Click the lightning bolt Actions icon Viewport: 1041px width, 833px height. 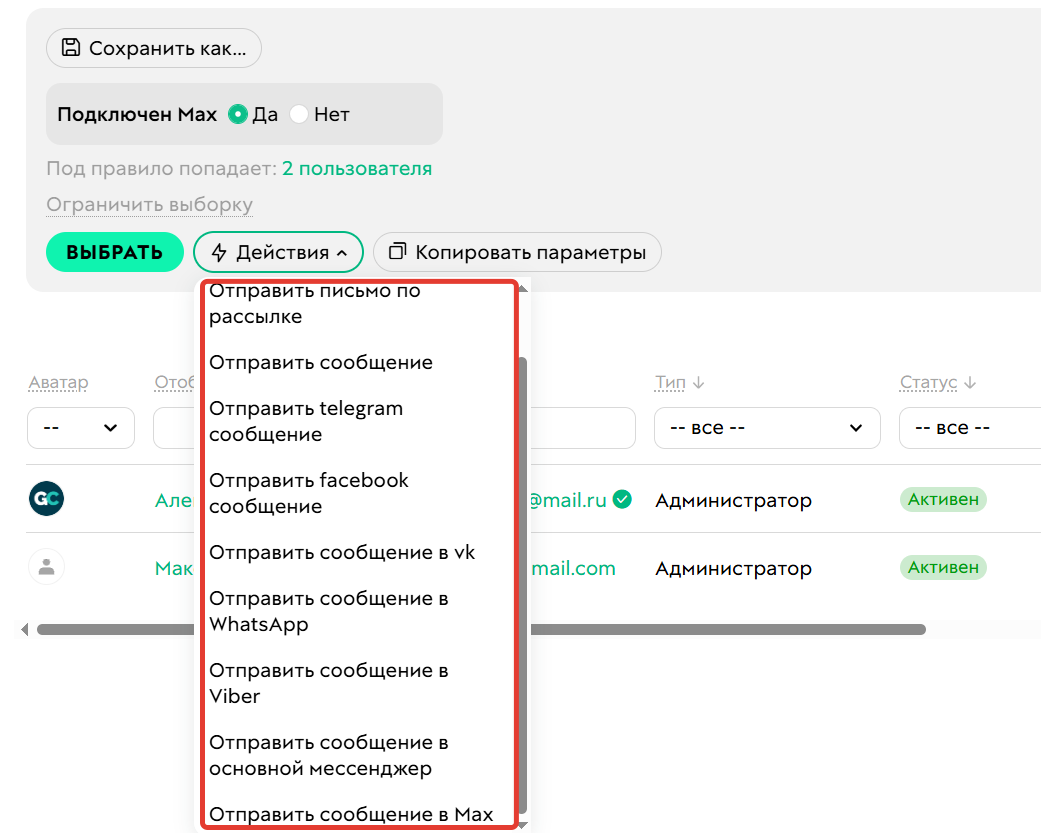tap(219, 253)
